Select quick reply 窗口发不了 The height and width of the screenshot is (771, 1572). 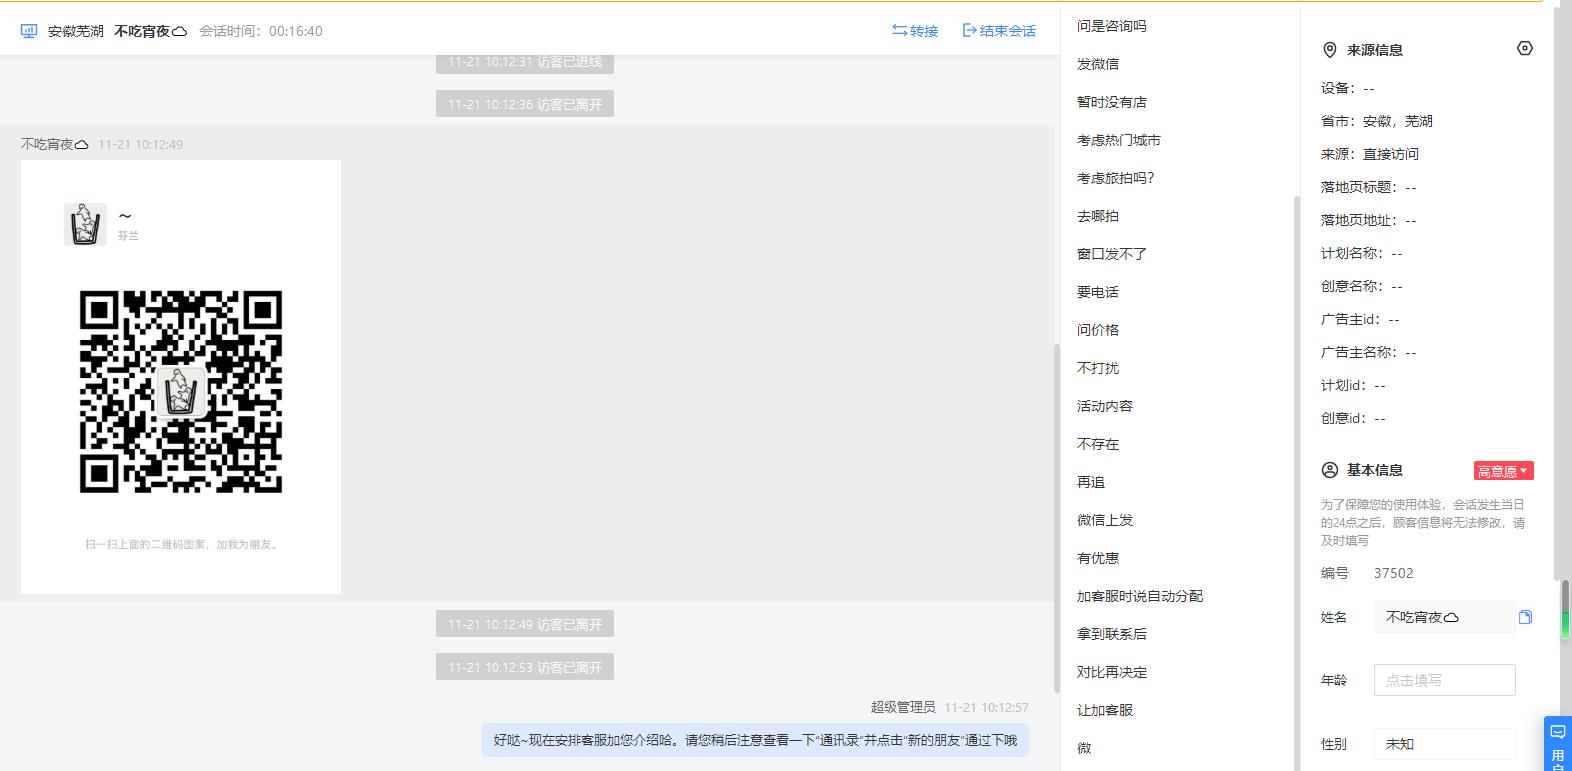coord(1112,254)
